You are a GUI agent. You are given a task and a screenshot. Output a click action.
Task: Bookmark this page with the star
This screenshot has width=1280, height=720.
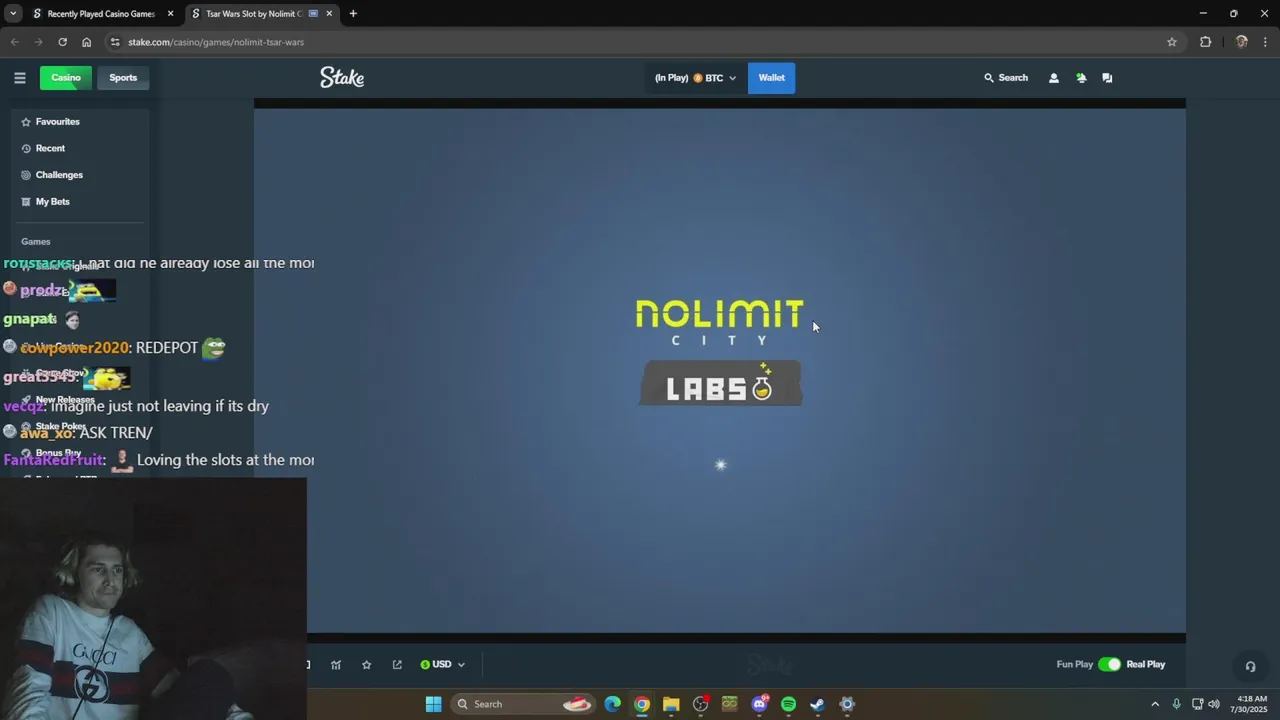(x=1172, y=42)
